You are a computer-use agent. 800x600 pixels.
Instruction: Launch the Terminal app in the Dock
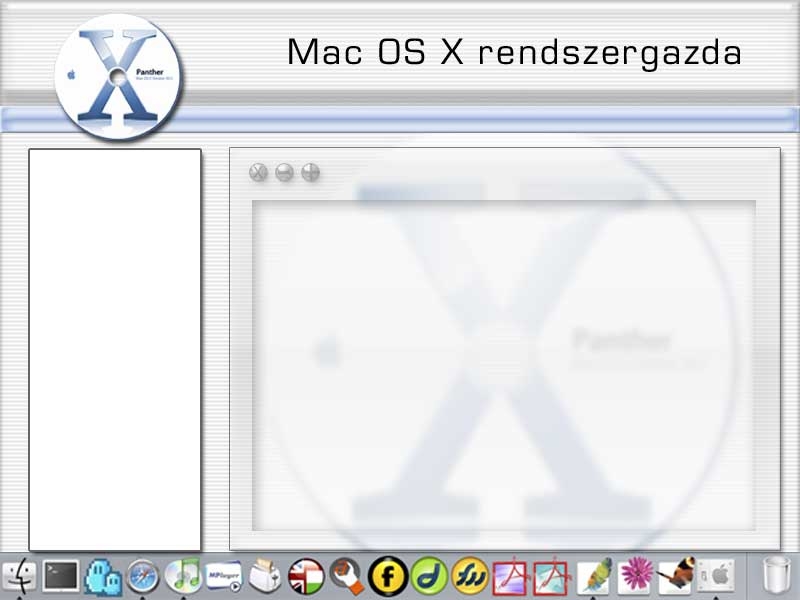[61, 576]
